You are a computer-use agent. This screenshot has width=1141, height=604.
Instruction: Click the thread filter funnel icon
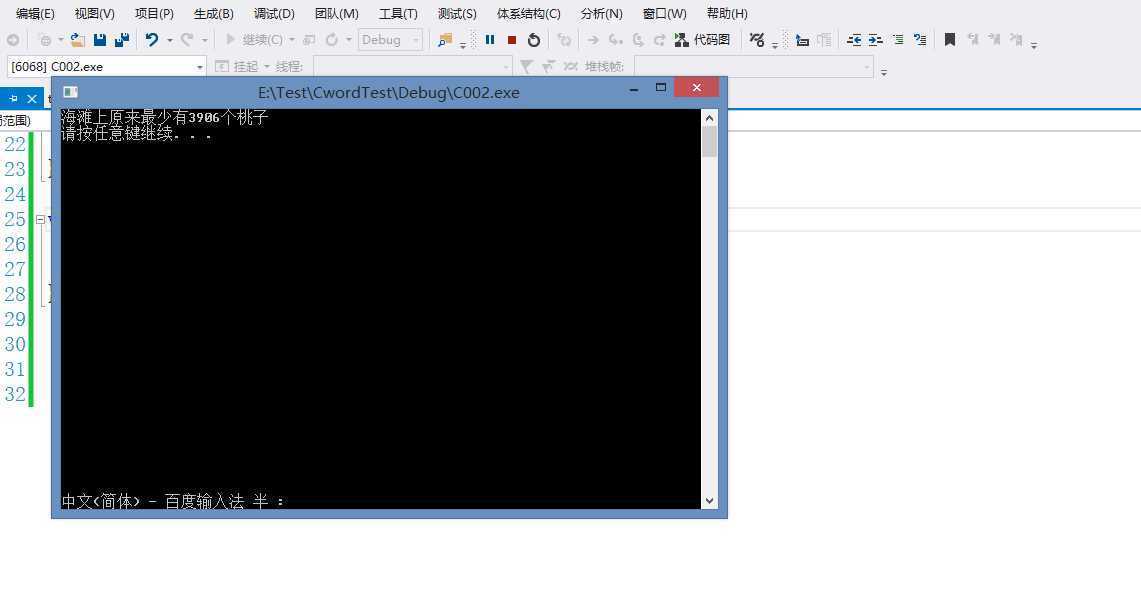tap(526, 66)
